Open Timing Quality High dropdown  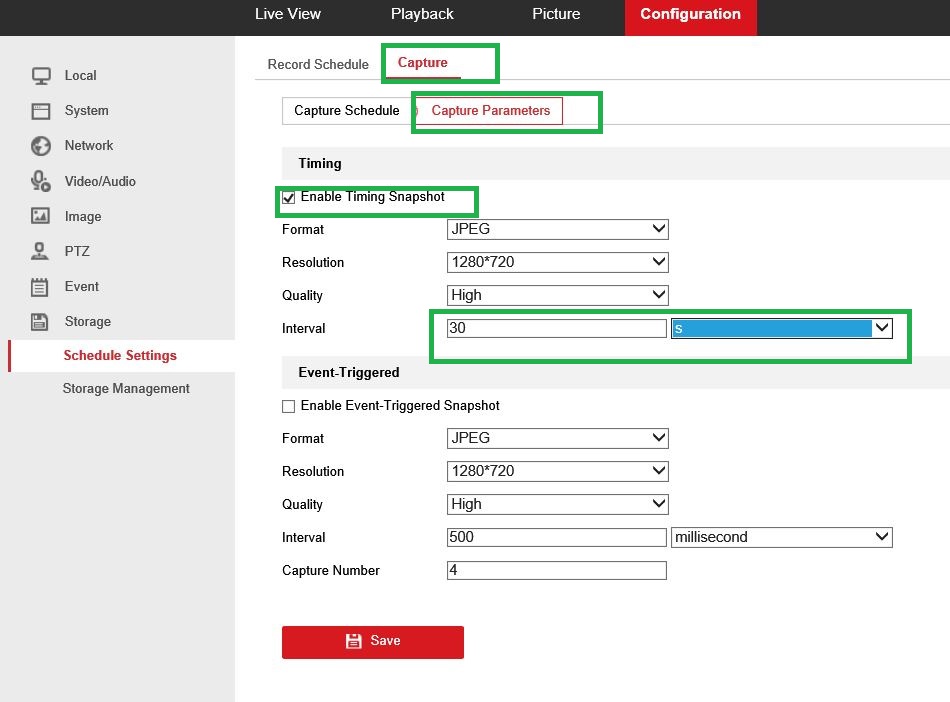click(557, 296)
